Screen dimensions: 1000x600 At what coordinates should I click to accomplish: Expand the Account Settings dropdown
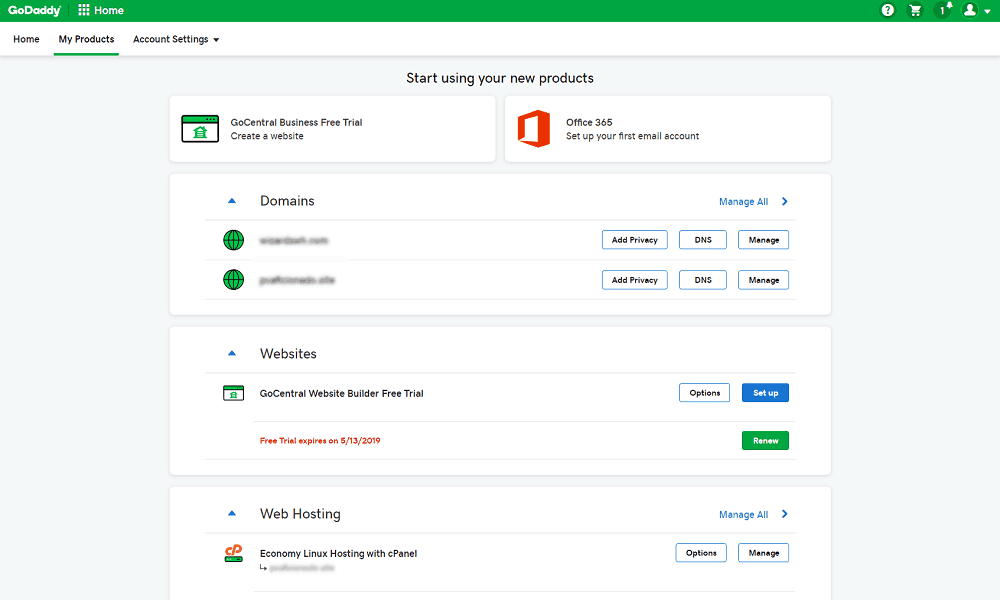coord(176,39)
